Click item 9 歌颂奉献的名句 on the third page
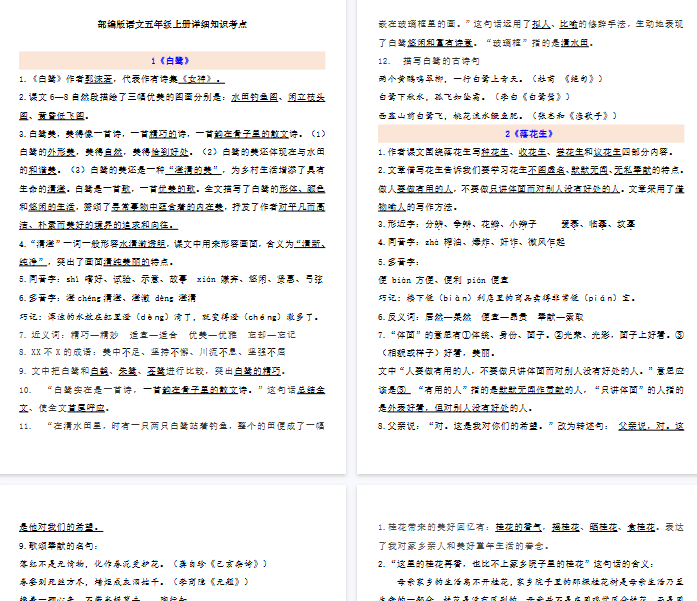 (62, 545)
